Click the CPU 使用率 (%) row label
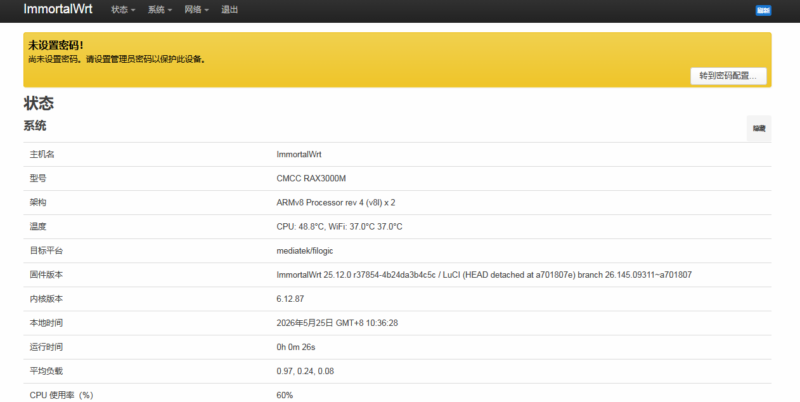The image size is (800, 402). point(61,395)
